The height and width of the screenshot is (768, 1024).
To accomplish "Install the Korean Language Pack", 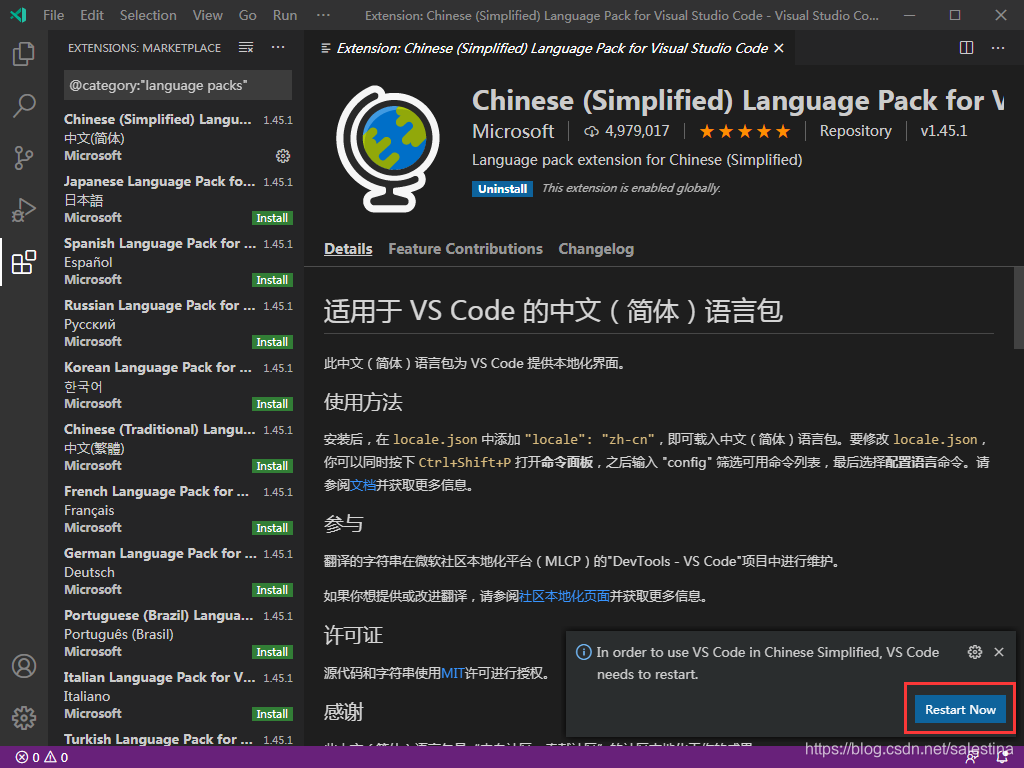I will pyautogui.click(x=272, y=404).
